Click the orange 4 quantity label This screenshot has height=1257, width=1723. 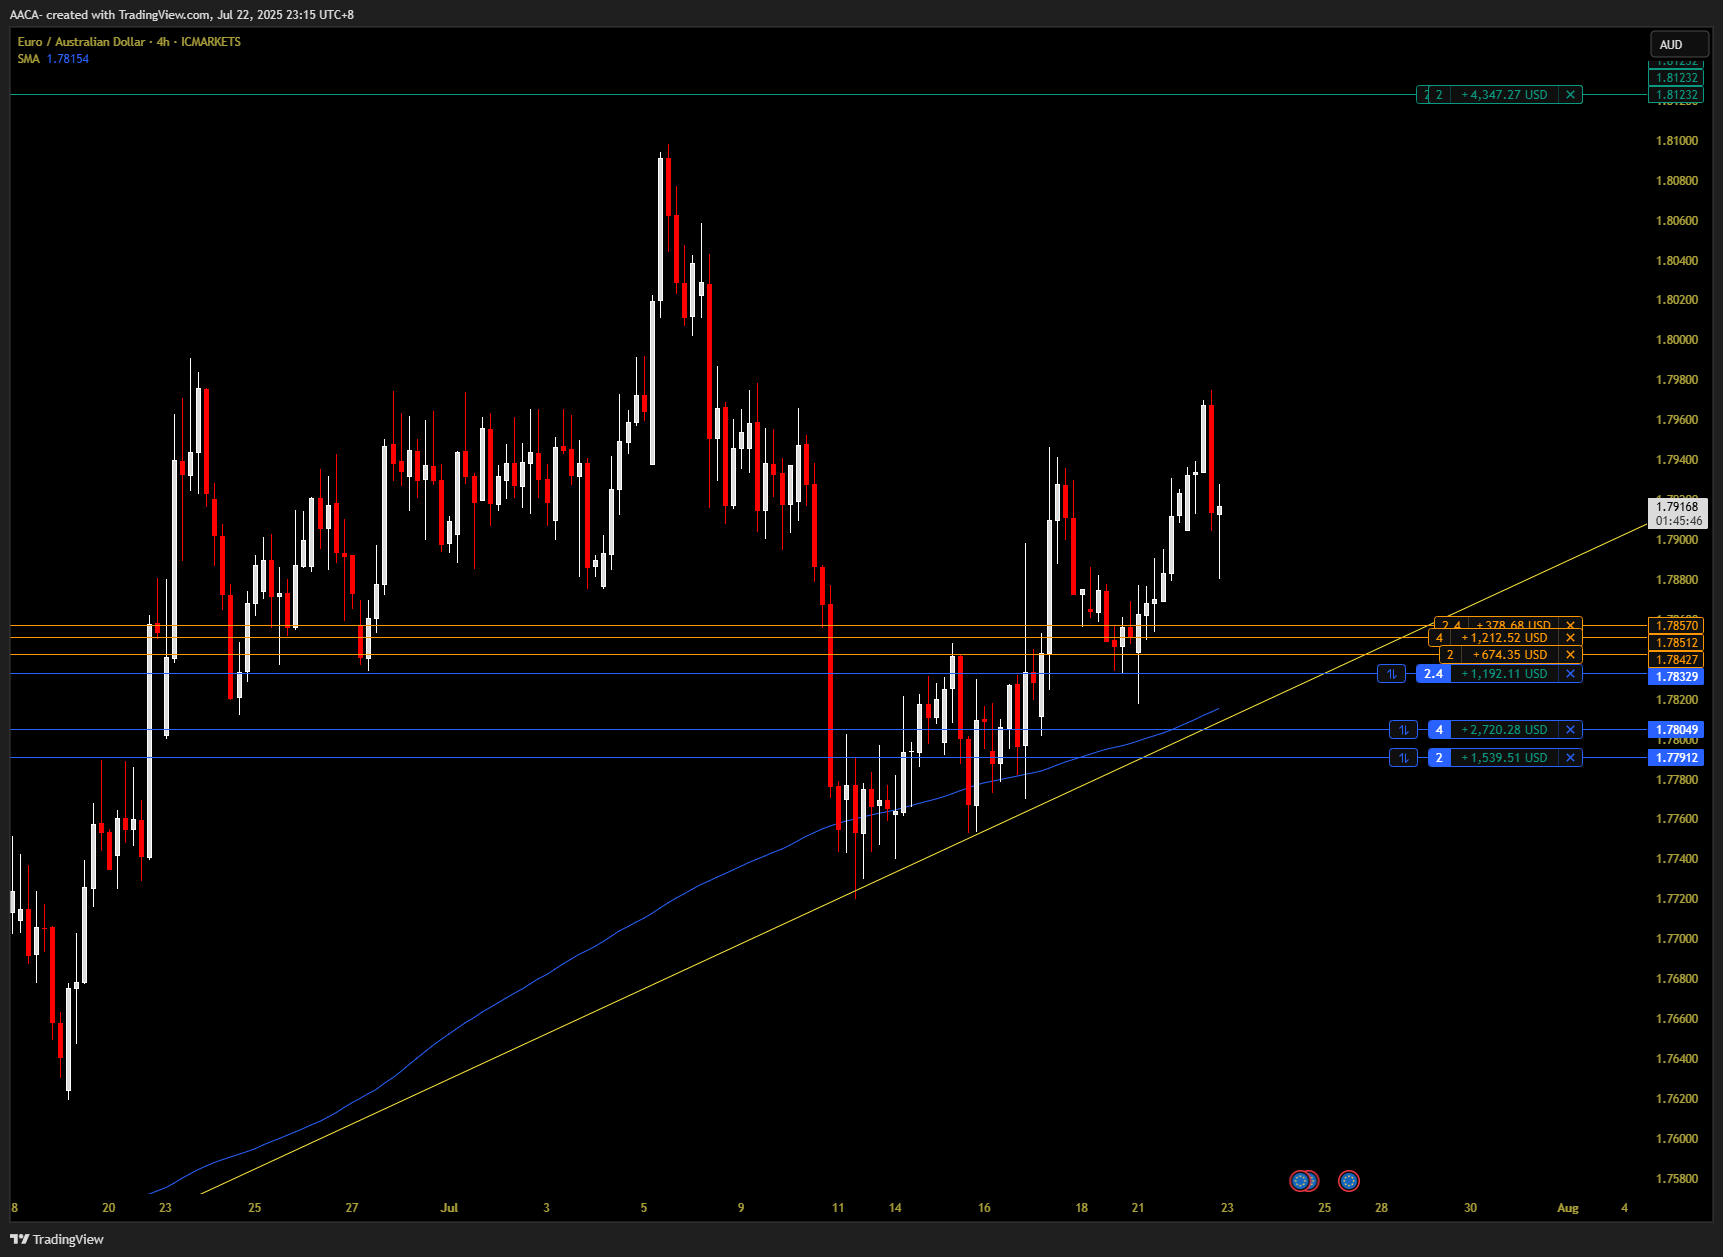pos(1439,638)
